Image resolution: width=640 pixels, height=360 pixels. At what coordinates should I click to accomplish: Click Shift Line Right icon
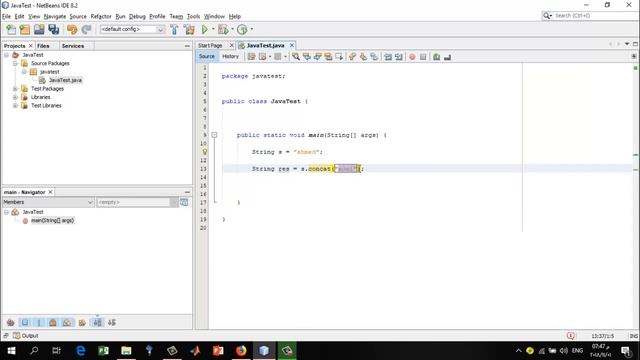point(399,57)
